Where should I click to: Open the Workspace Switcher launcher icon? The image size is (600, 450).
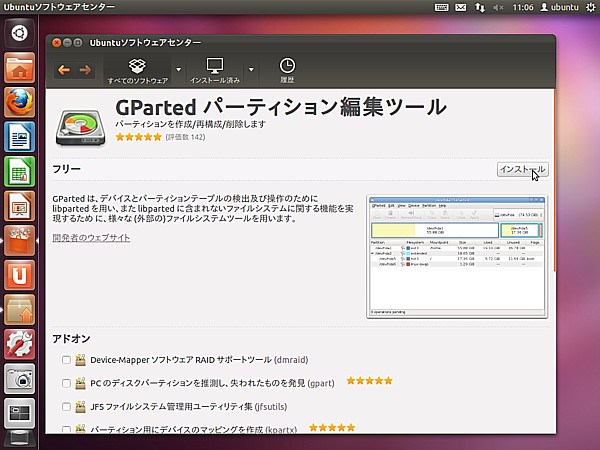click(x=20, y=413)
